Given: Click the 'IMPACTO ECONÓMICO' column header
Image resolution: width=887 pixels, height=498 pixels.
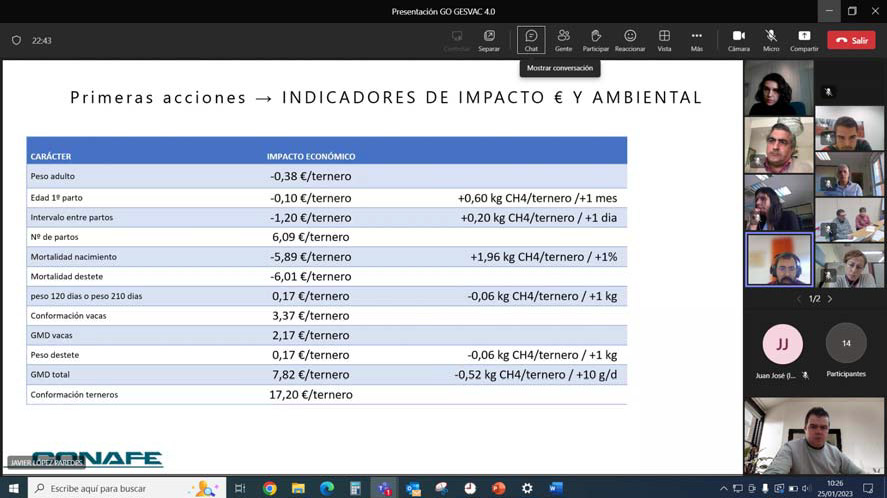Looking at the screenshot, I should click(311, 156).
